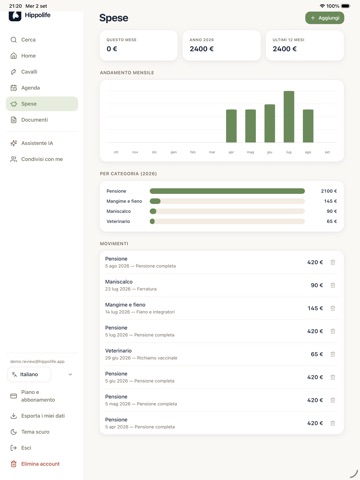Delete the Maniscalco 90 € entry

[x=333, y=285]
